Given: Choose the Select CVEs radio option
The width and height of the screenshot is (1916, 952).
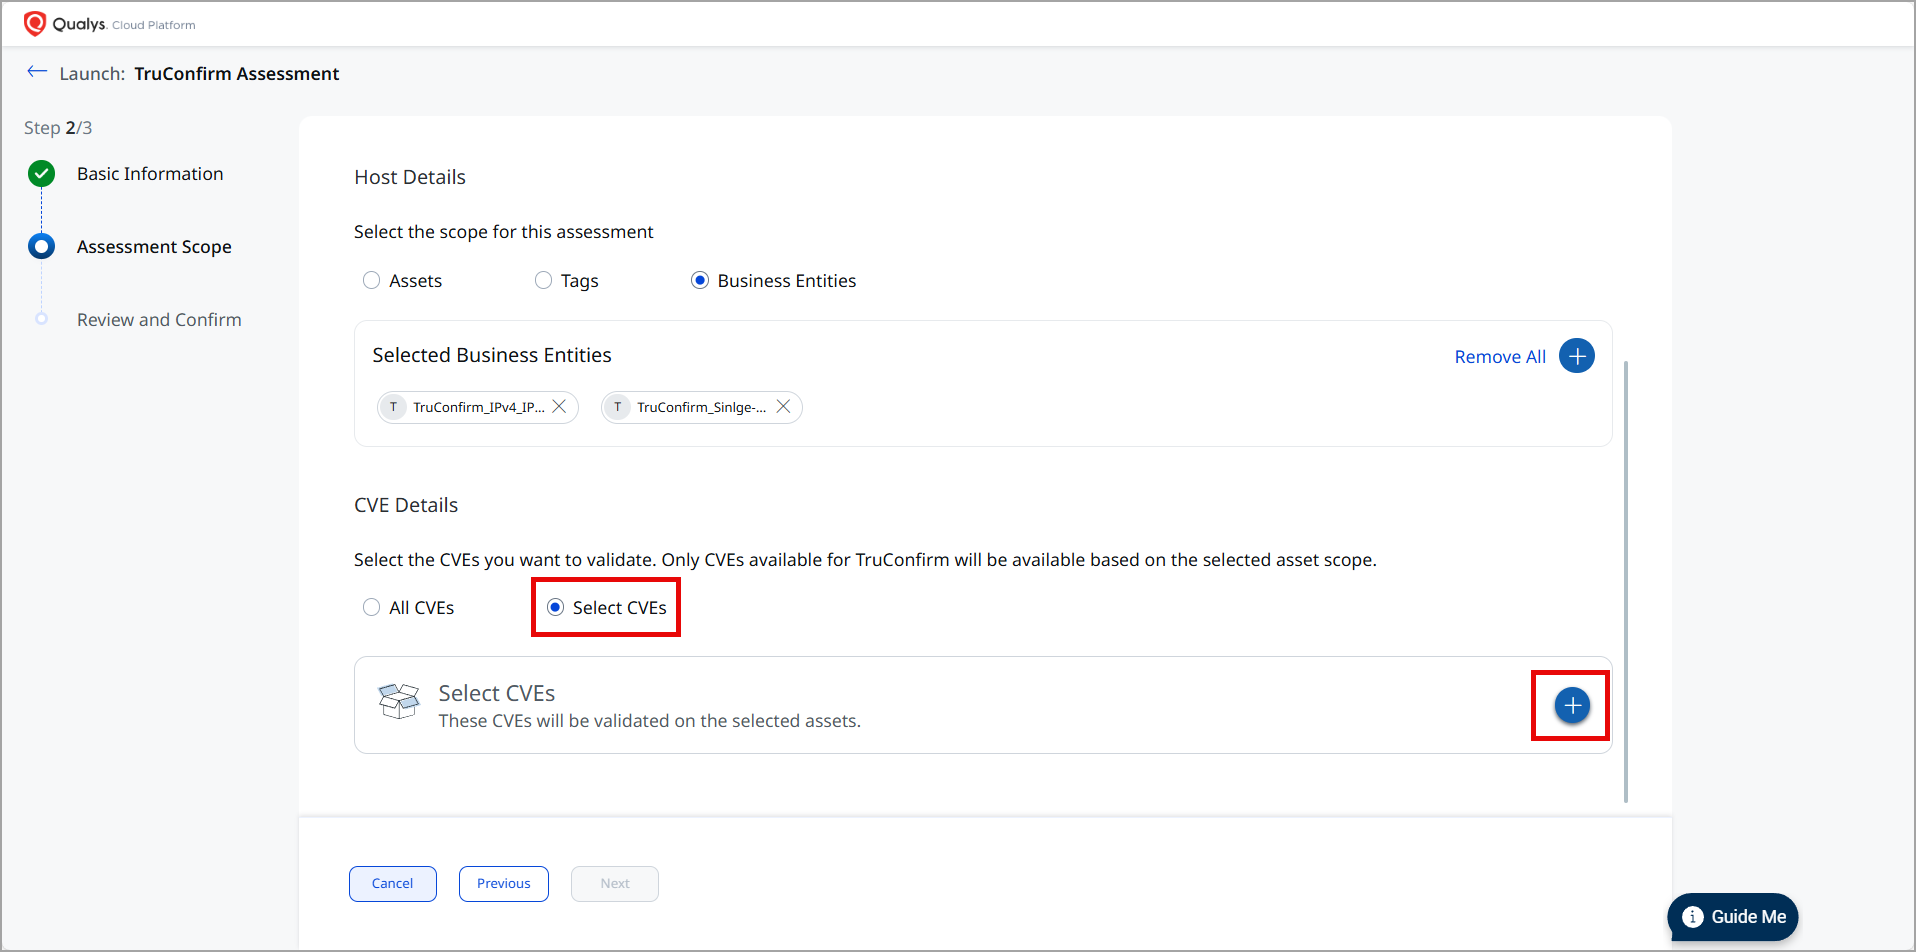Looking at the screenshot, I should 556,608.
